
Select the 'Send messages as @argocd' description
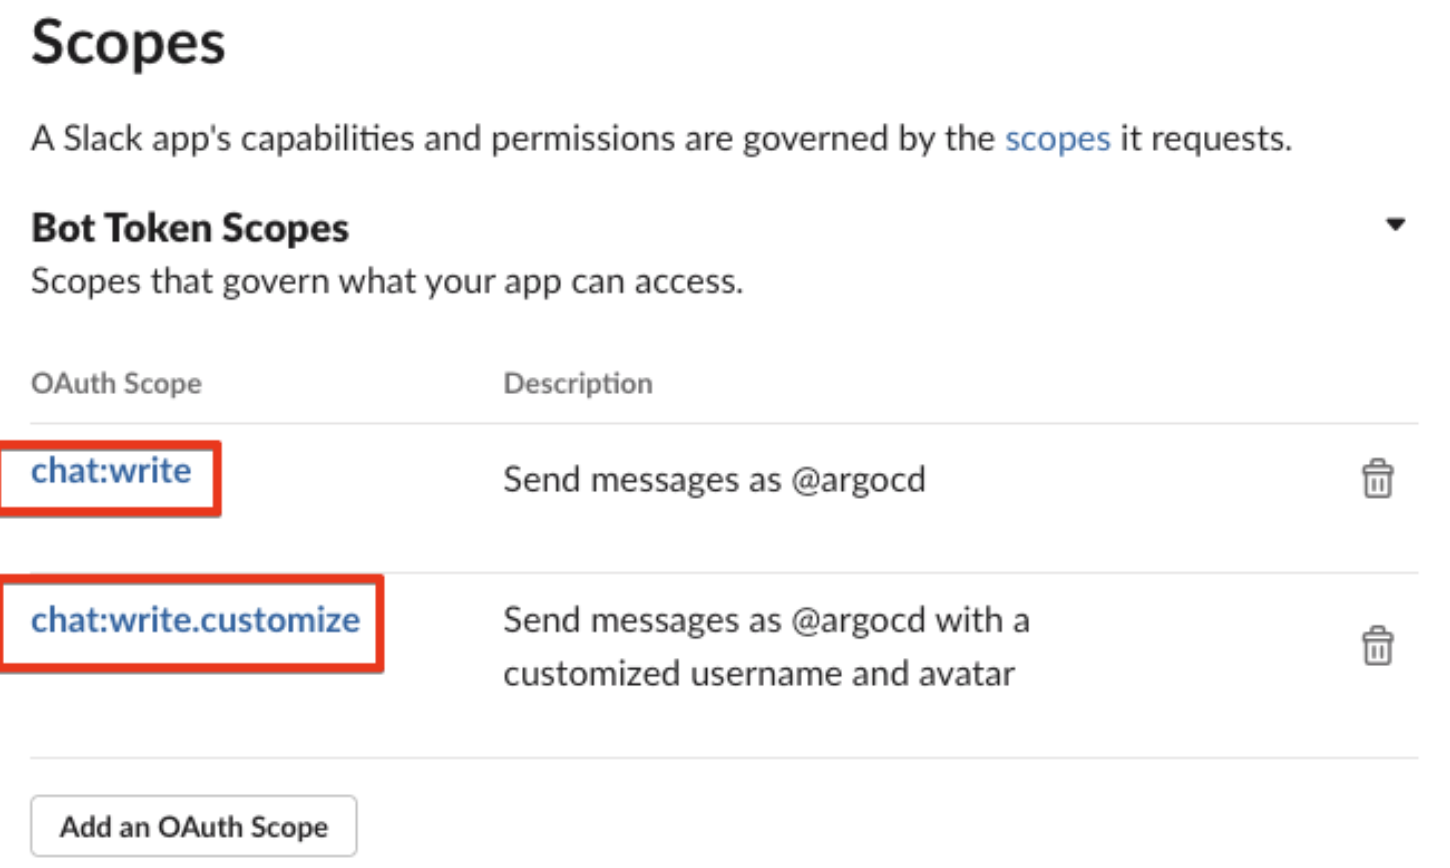coord(714,479)
